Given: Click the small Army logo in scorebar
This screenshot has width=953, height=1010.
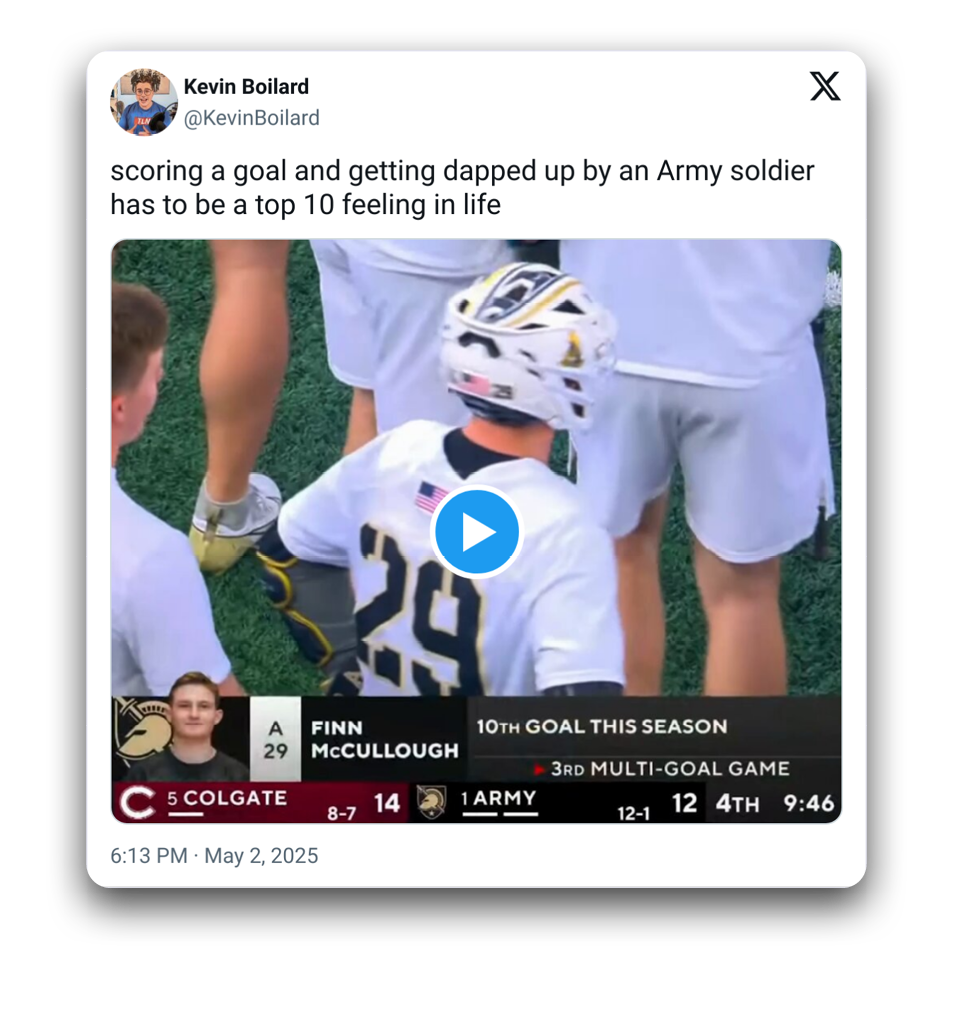Looking at the screenshot, I should (x=431, y=803).
